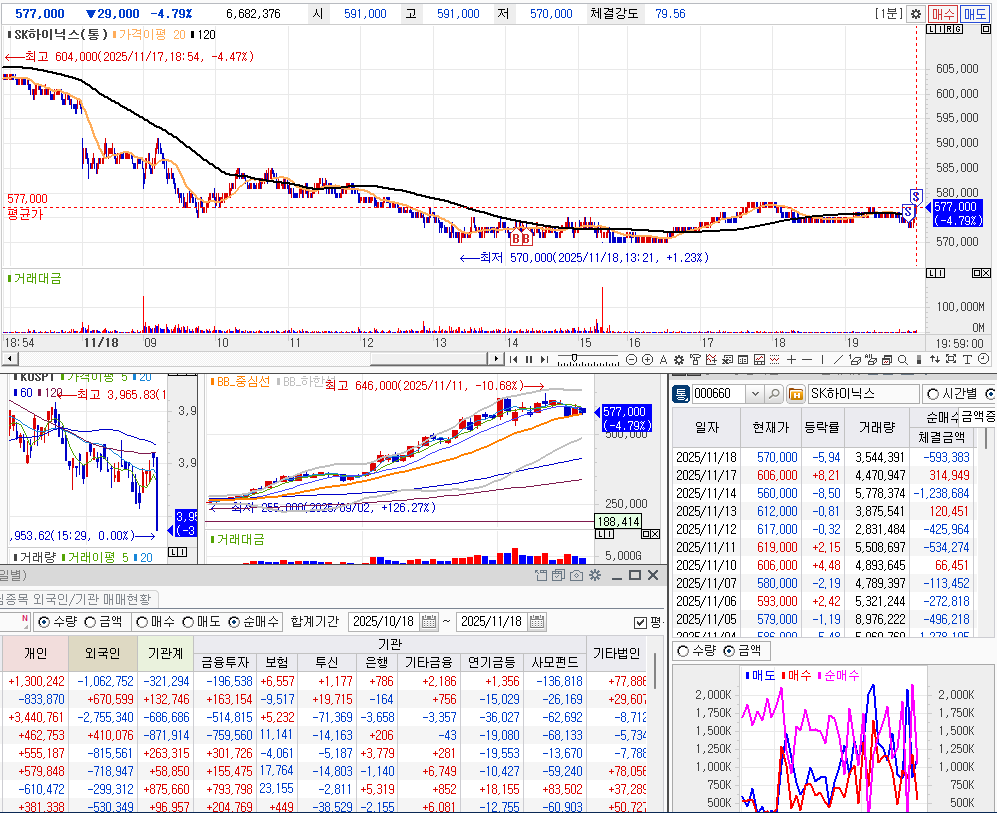Click the SK하이닉스 stock name field

click(863, 394)
